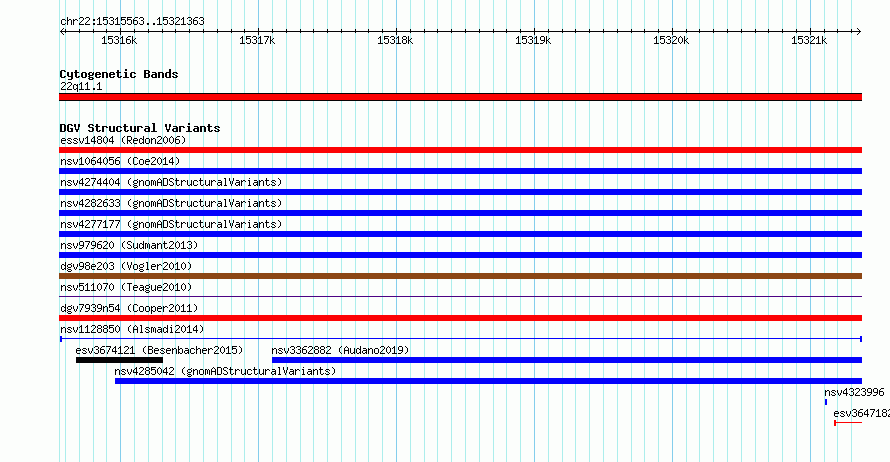Select the black esv3674121 variant bar

tap(119, 360)
